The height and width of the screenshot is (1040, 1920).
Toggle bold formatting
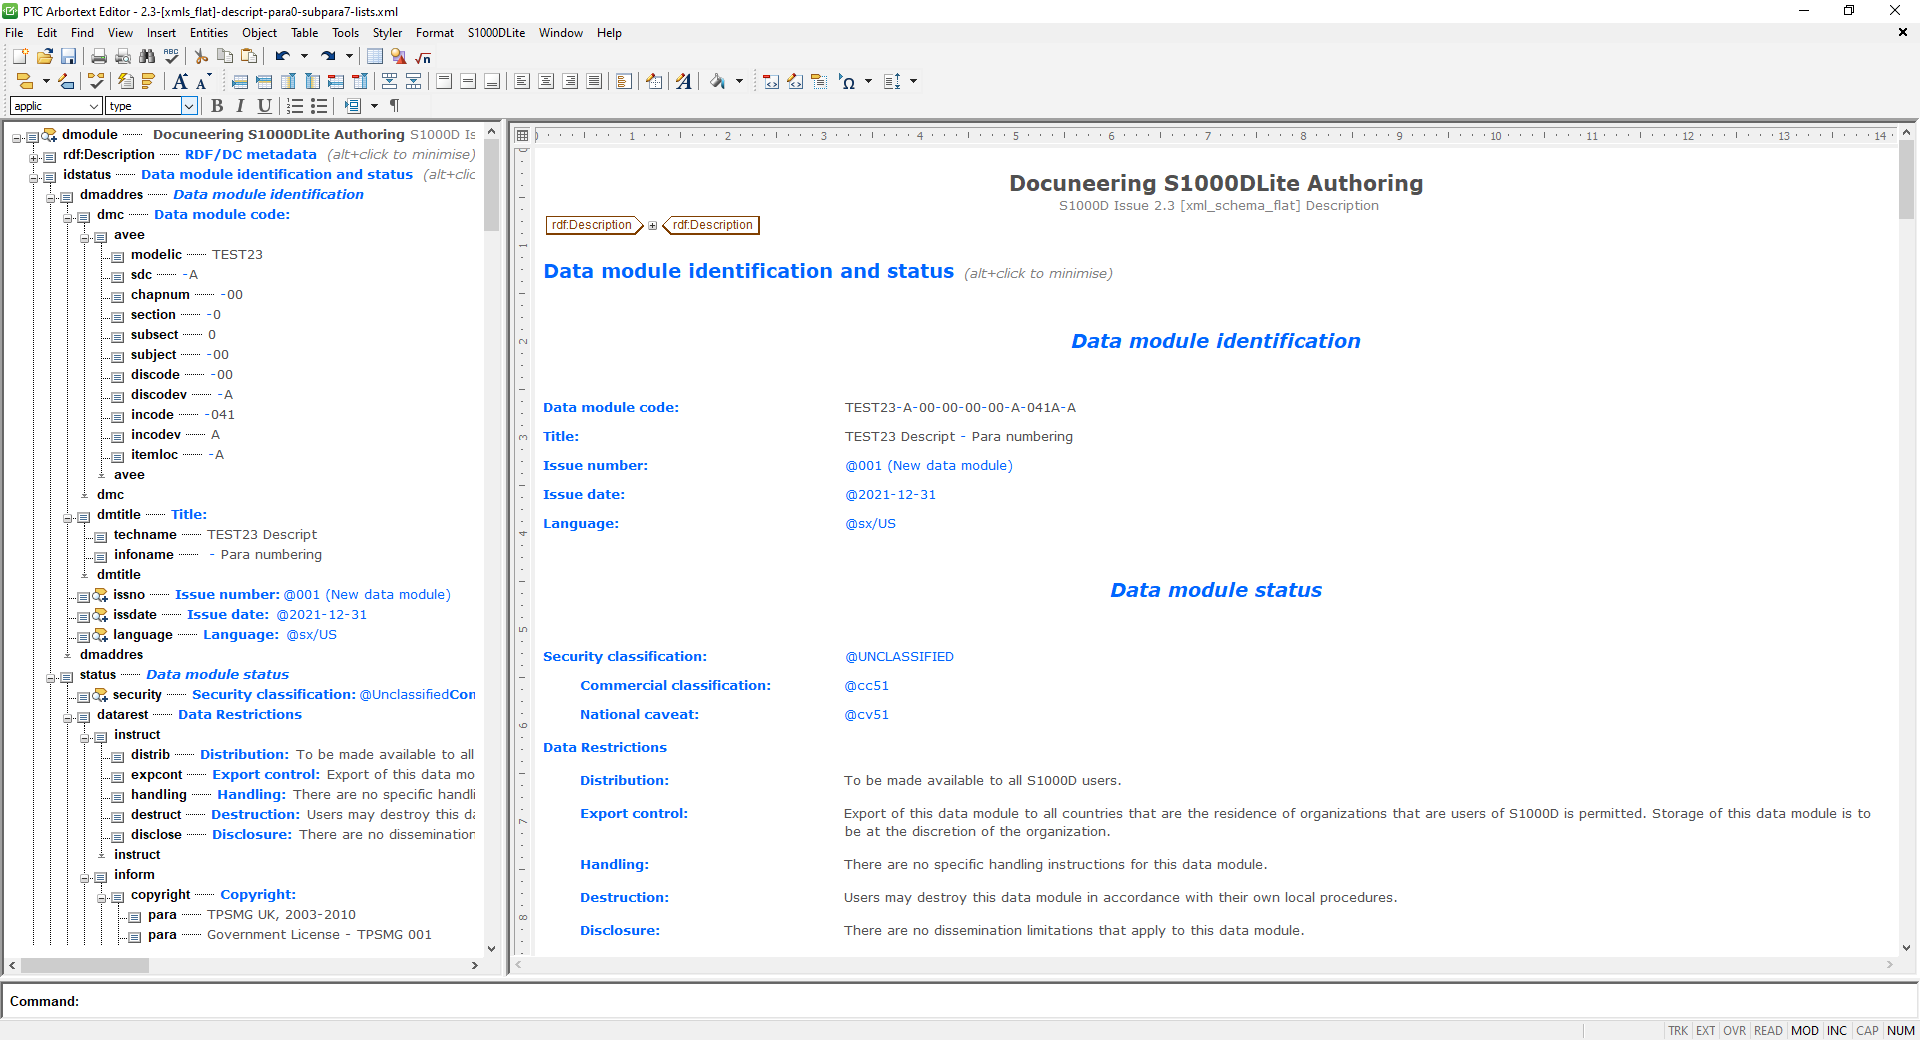(x=217, y=106)
